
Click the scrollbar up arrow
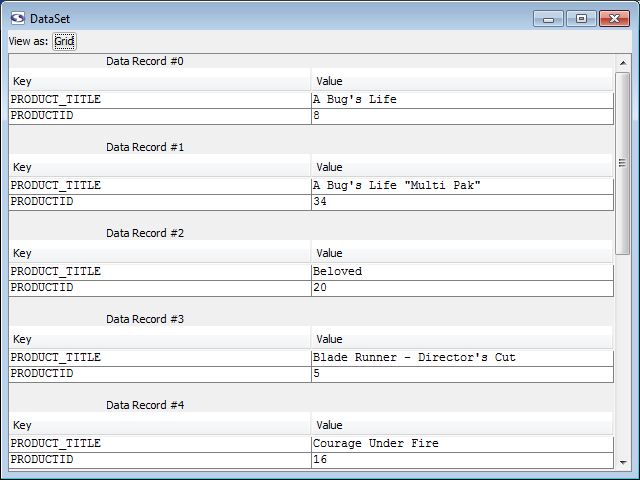[623, 63]
